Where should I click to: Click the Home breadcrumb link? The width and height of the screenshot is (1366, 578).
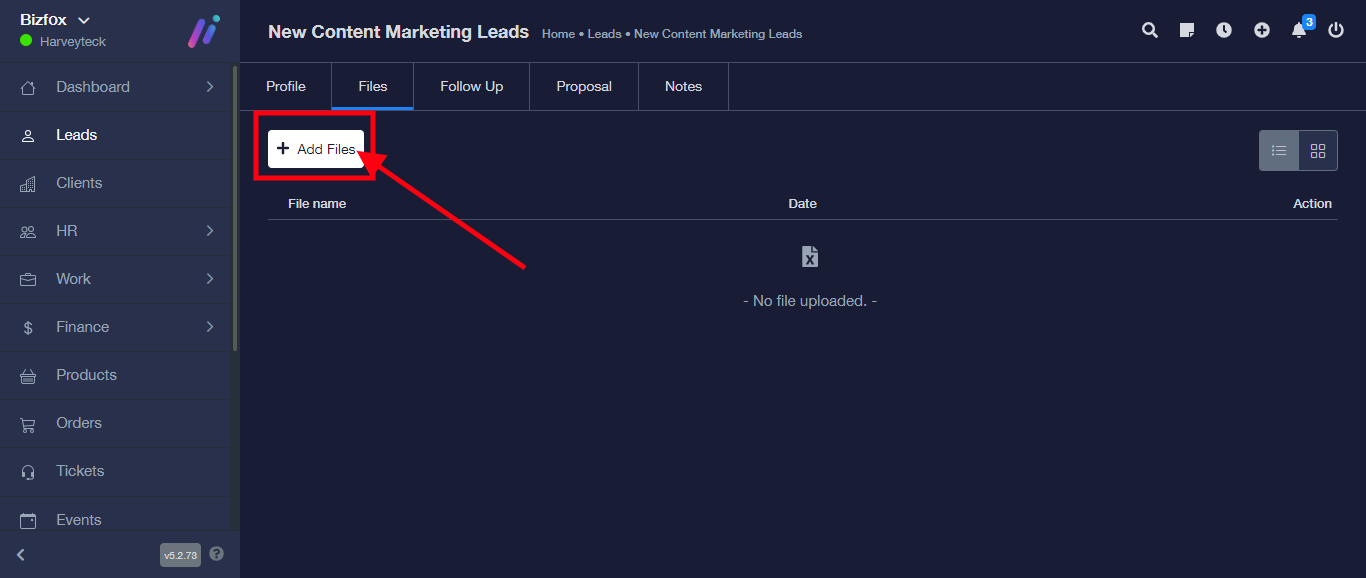(x=558, y=34)
